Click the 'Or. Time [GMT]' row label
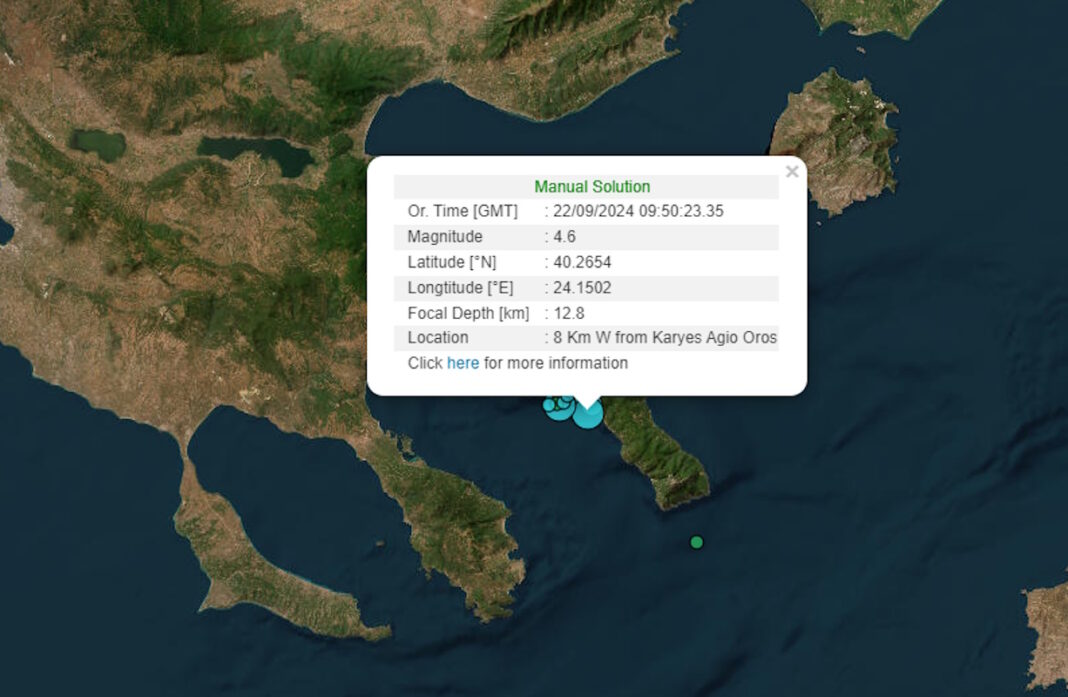 point(462,211)
